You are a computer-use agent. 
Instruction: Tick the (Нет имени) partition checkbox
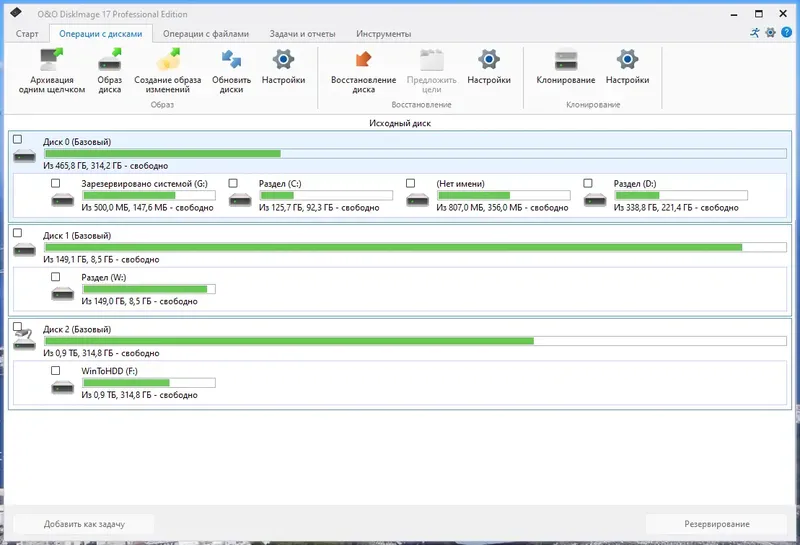[411, 183]
